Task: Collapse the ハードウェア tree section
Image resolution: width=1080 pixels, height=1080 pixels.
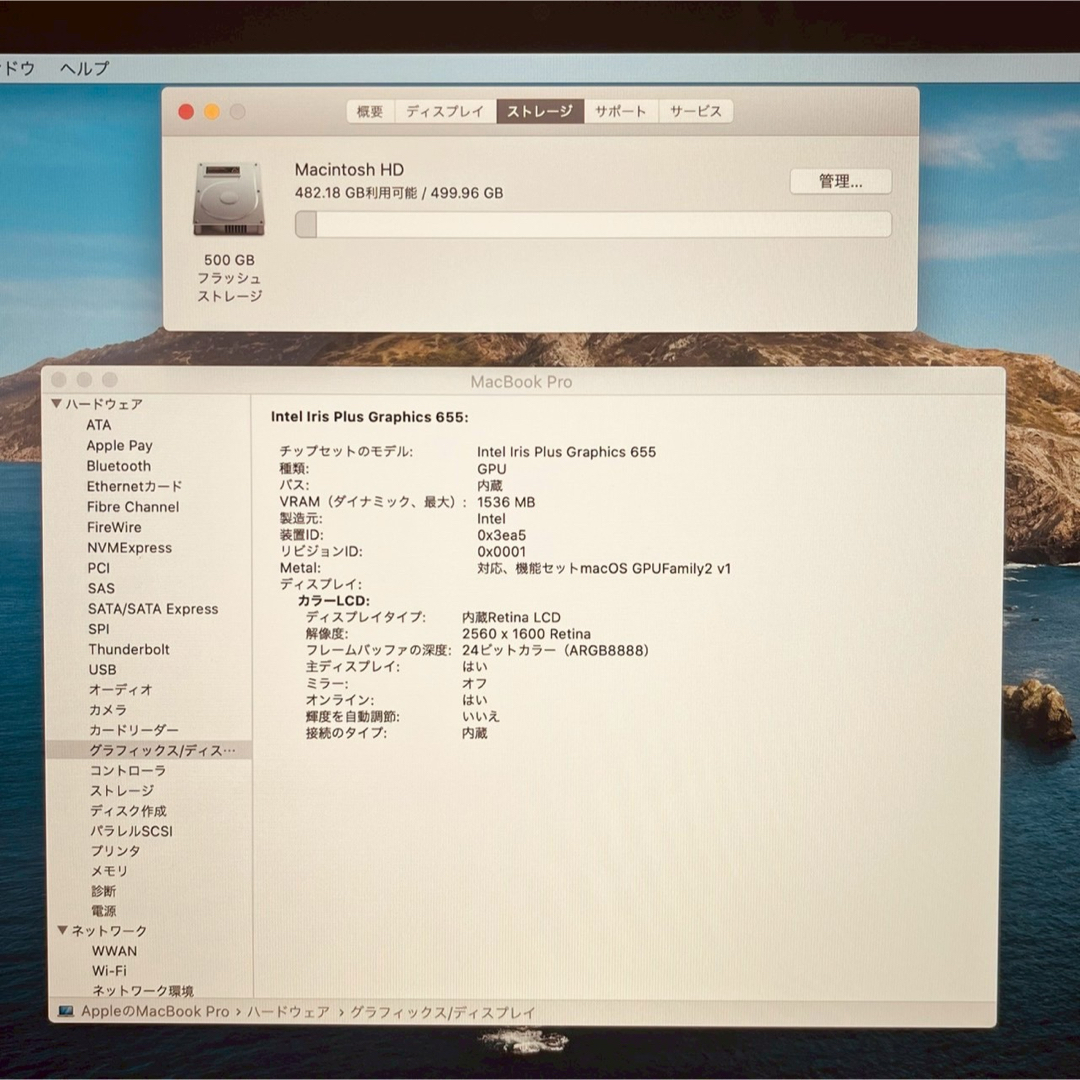Action: pyautogui.click(x=56, y=404)
